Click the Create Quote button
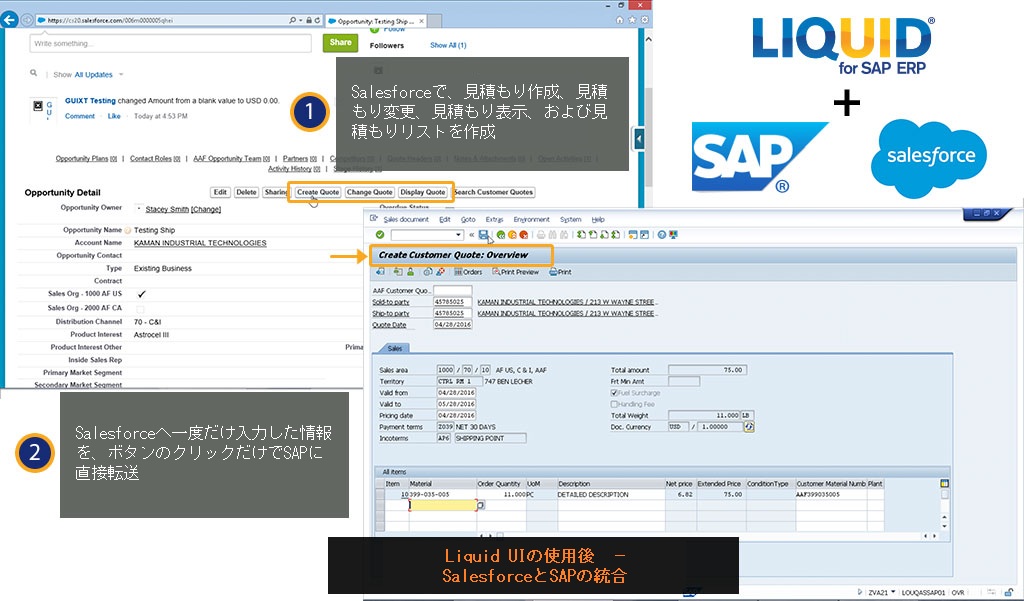 (317, 192)
